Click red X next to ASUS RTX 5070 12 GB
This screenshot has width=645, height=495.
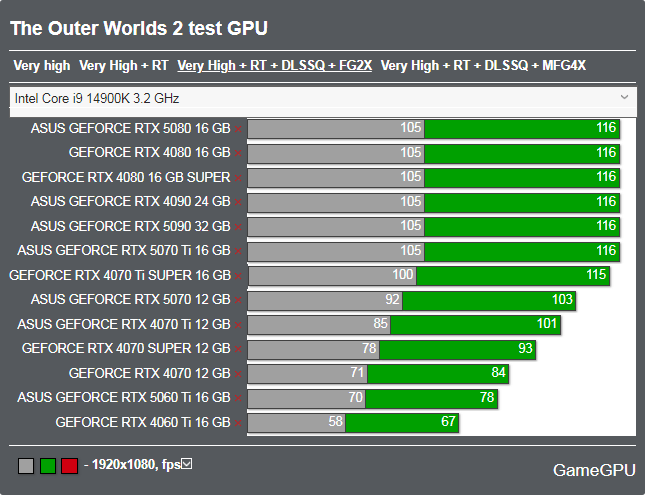(238, 300)
